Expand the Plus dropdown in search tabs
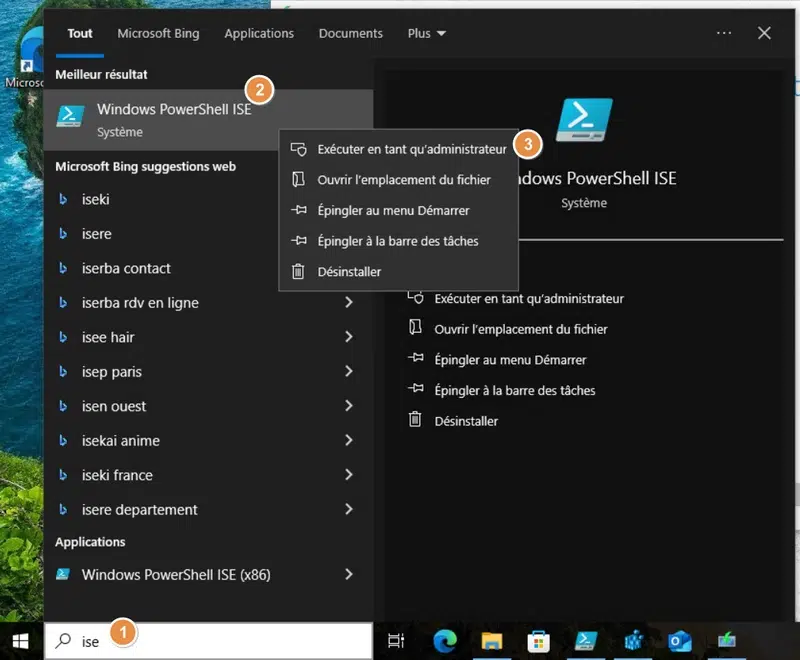This screenshot has width=800, height=660. [x=427, y=33]
